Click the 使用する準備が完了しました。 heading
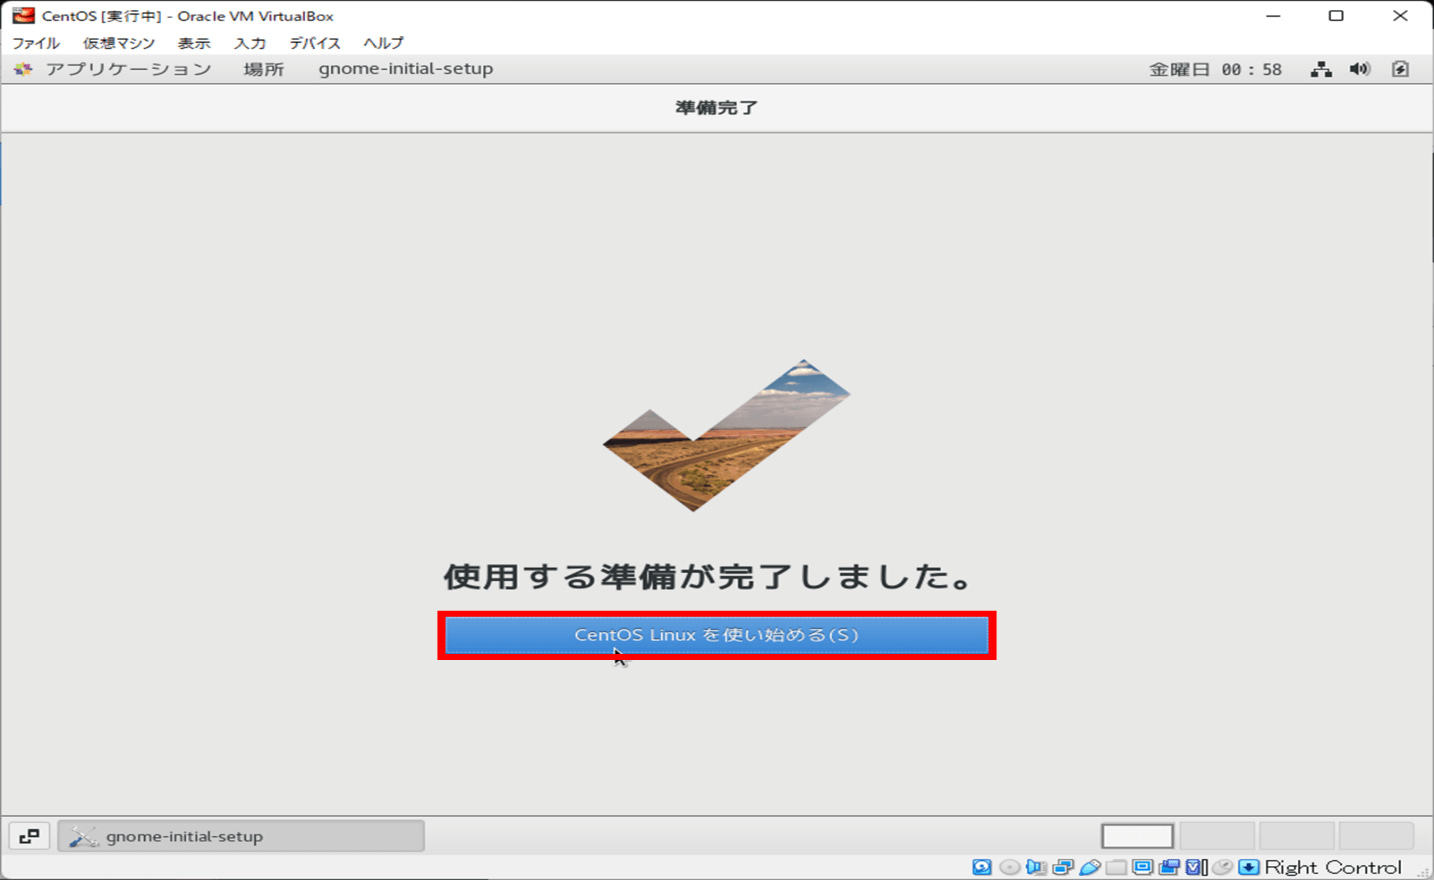Screen dimensions: 1434x880 708,577
